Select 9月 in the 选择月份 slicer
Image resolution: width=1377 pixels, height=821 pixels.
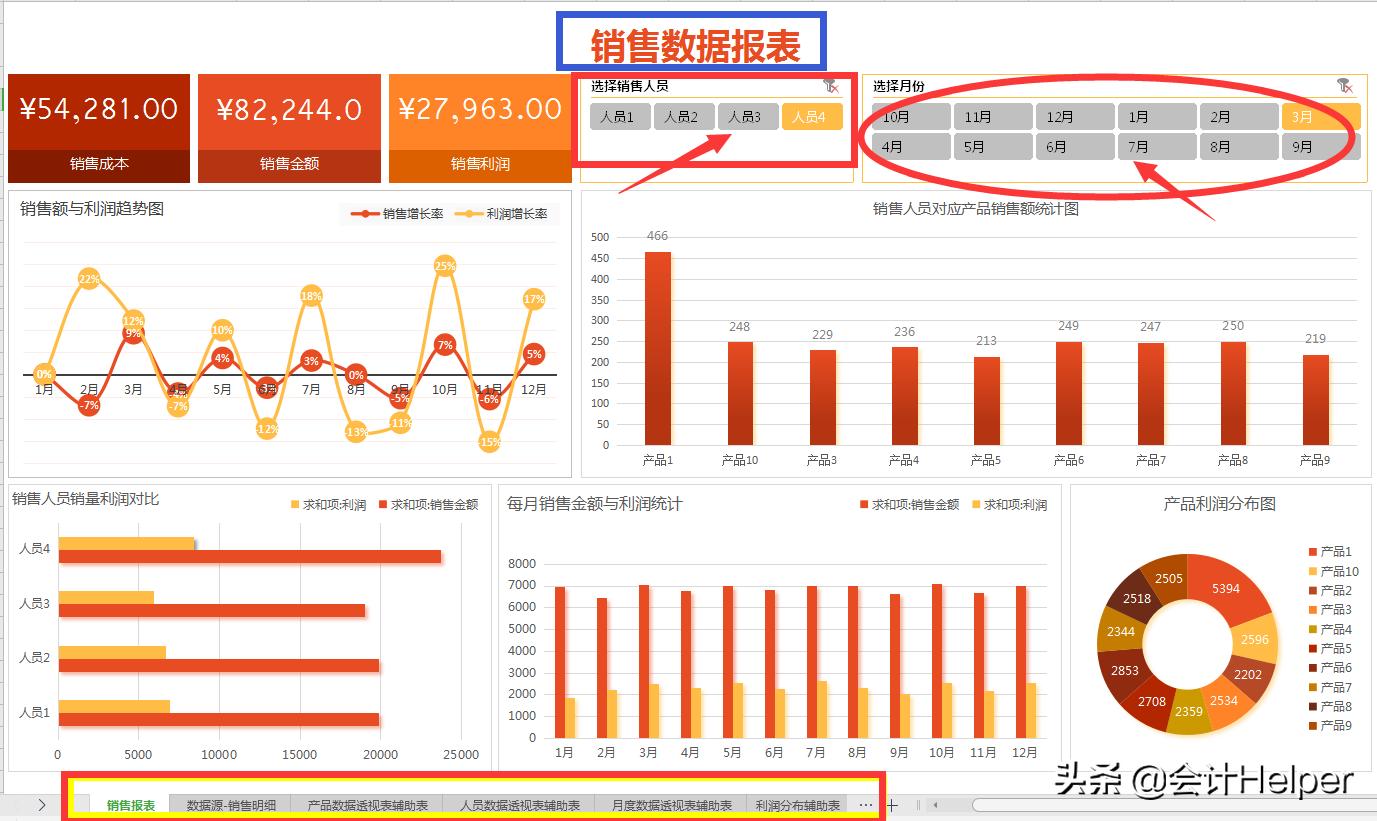tap(1321, 146)
